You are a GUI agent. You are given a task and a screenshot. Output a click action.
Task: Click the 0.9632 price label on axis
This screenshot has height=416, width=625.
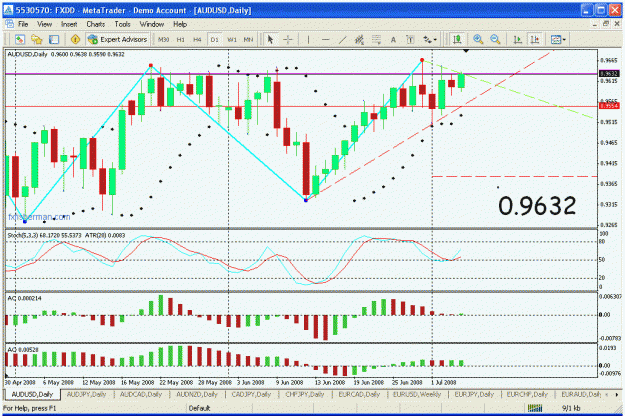tap(609, 74)
